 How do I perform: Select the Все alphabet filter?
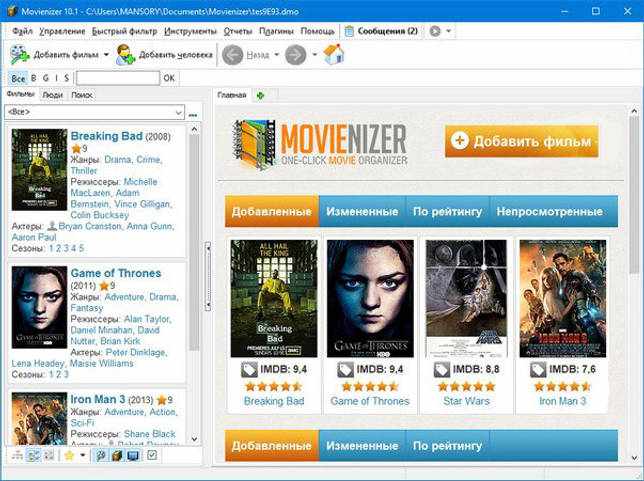(18, 78)
